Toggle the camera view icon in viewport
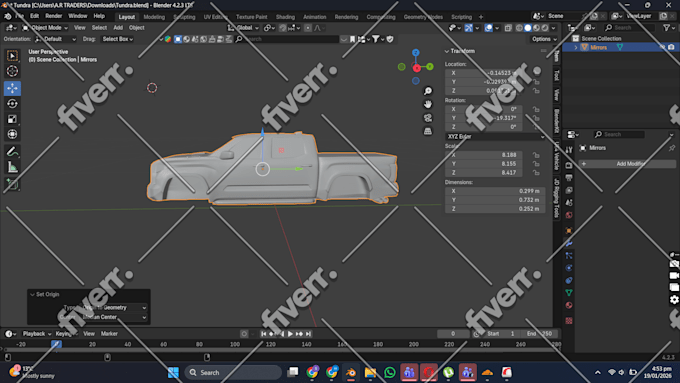 (x=428, y=118)
